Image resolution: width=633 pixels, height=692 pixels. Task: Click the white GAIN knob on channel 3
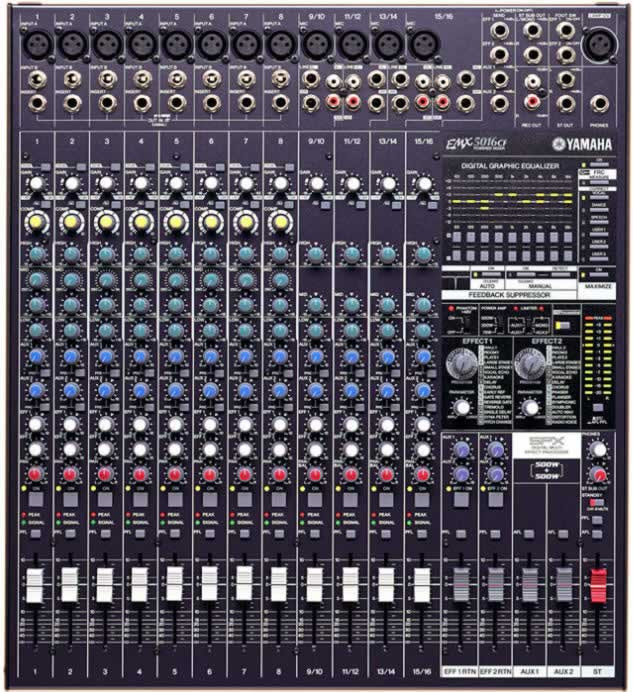106,184
